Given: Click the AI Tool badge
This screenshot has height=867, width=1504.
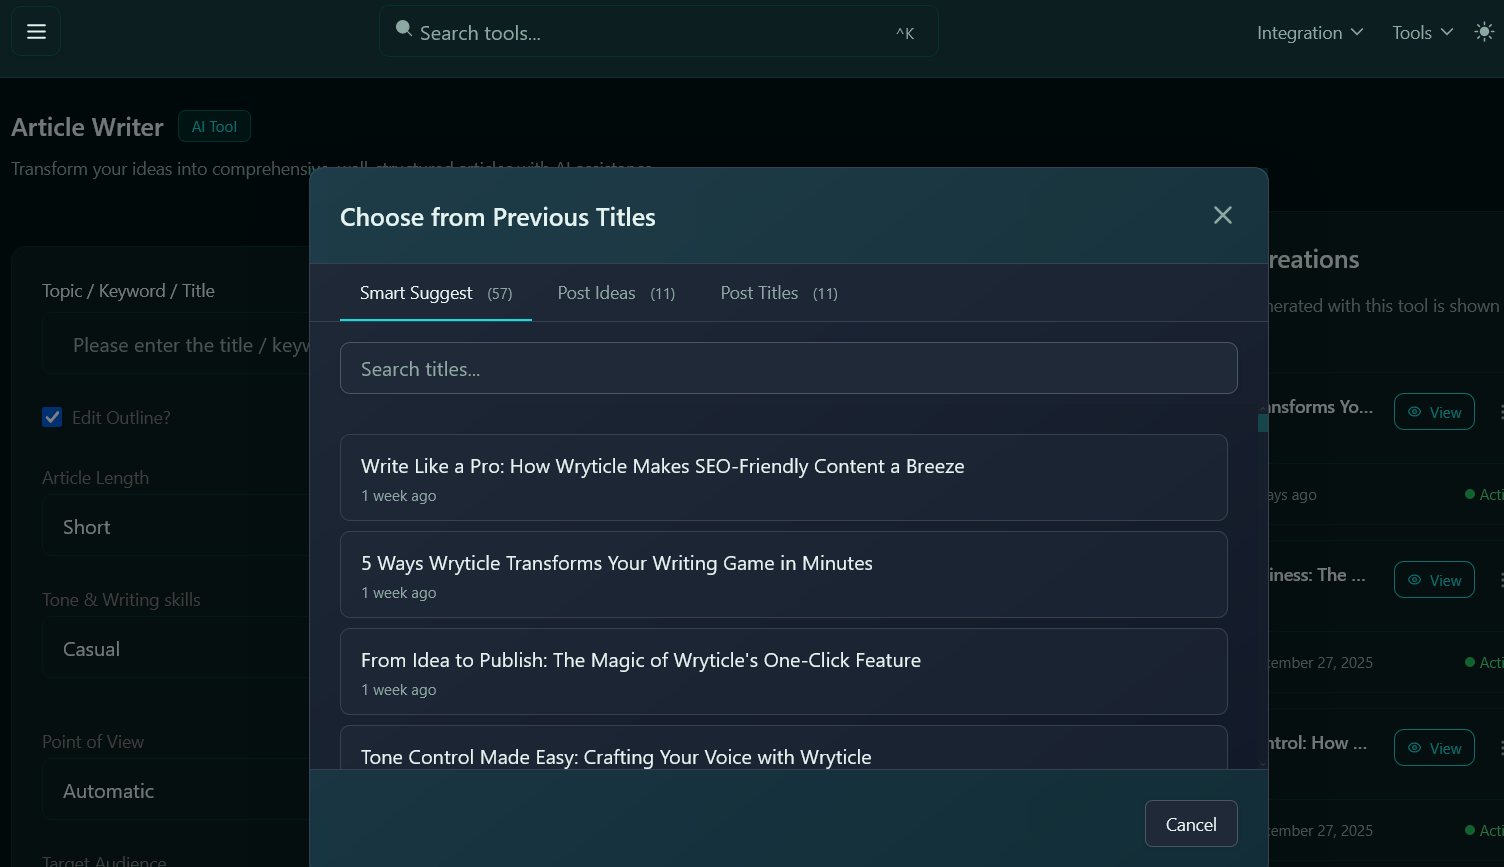Looking at the screenshot, I should pyautogui.click(x=214, y=126).
